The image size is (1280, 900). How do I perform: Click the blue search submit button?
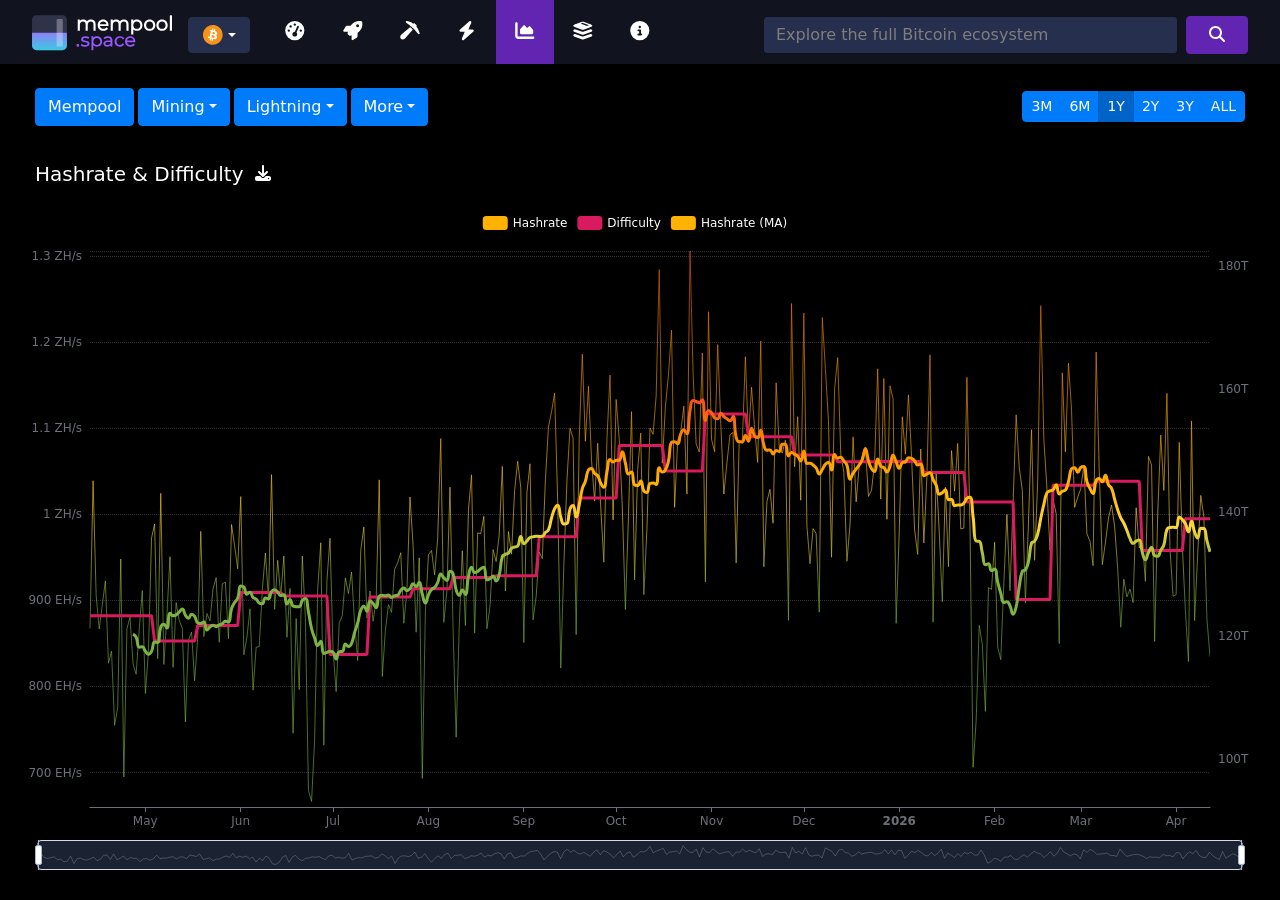(1216, 34)
